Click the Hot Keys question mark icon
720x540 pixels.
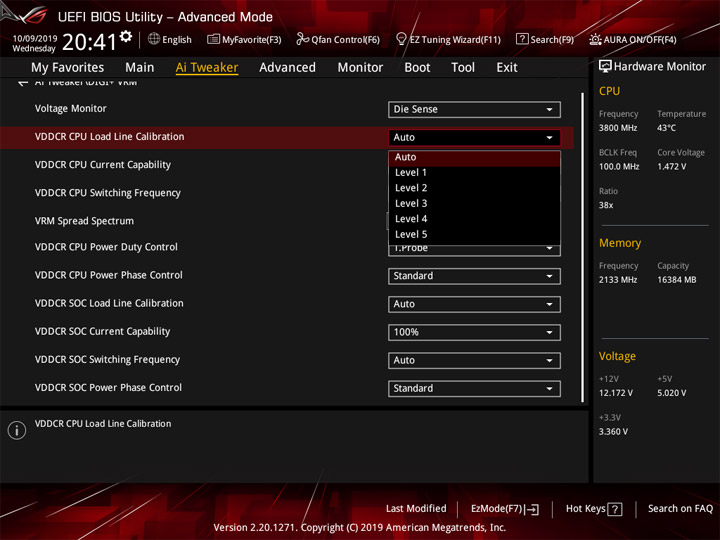point(614,509)
